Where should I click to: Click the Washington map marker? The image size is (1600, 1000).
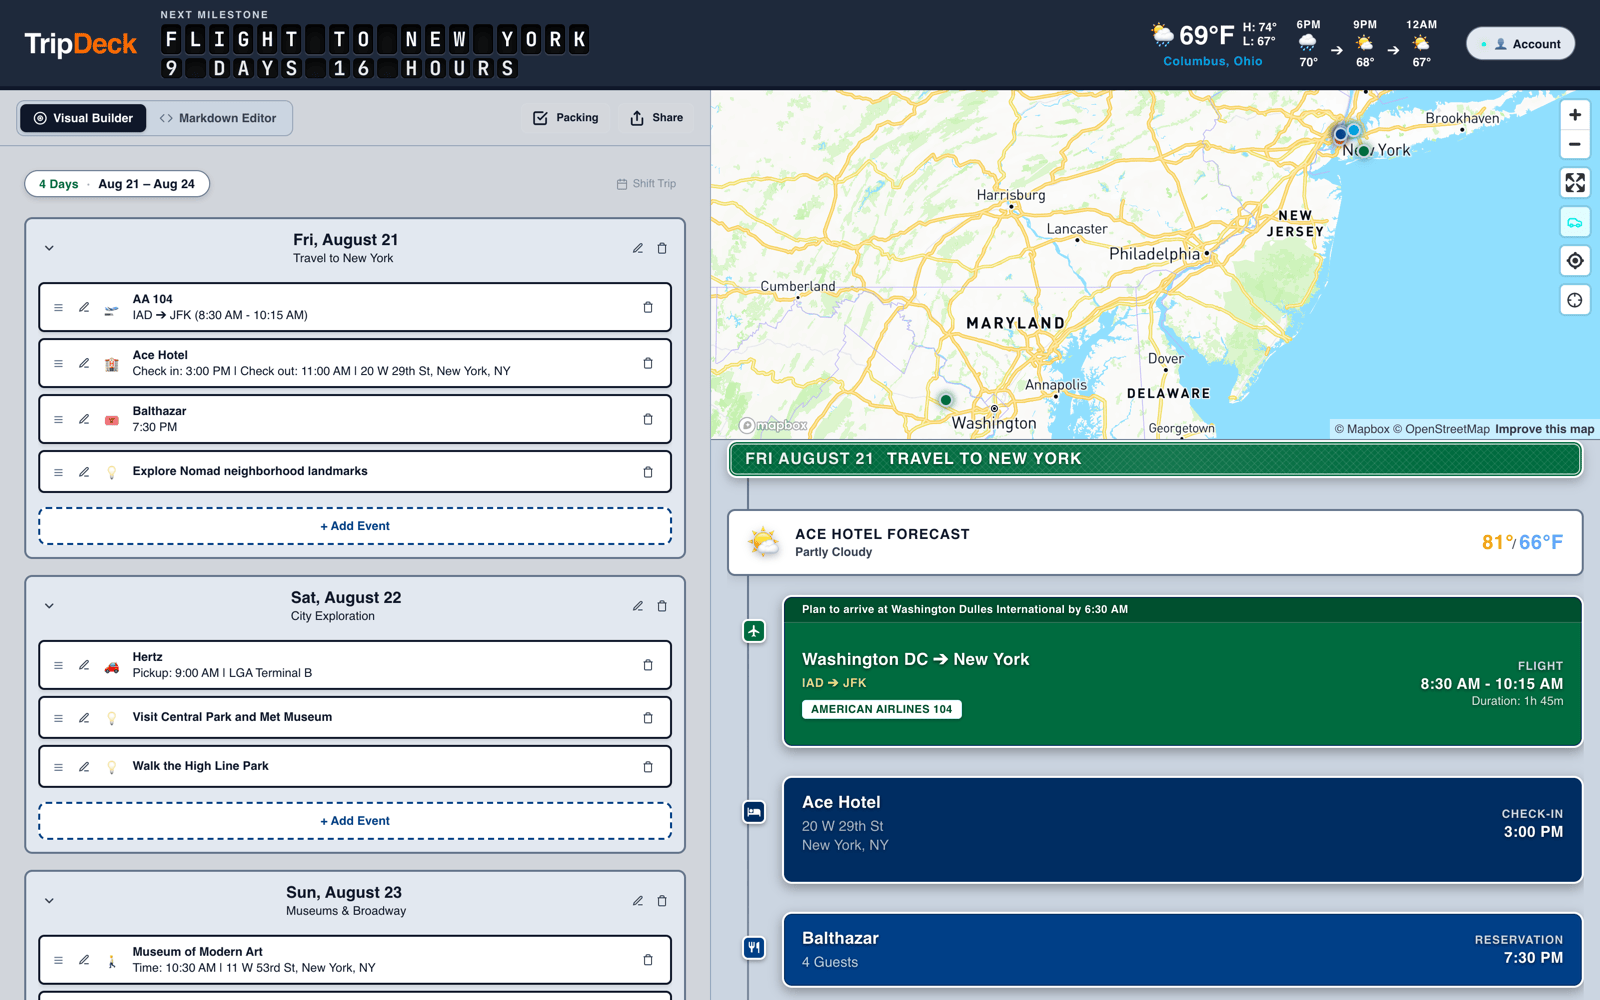tap(946, 400)
